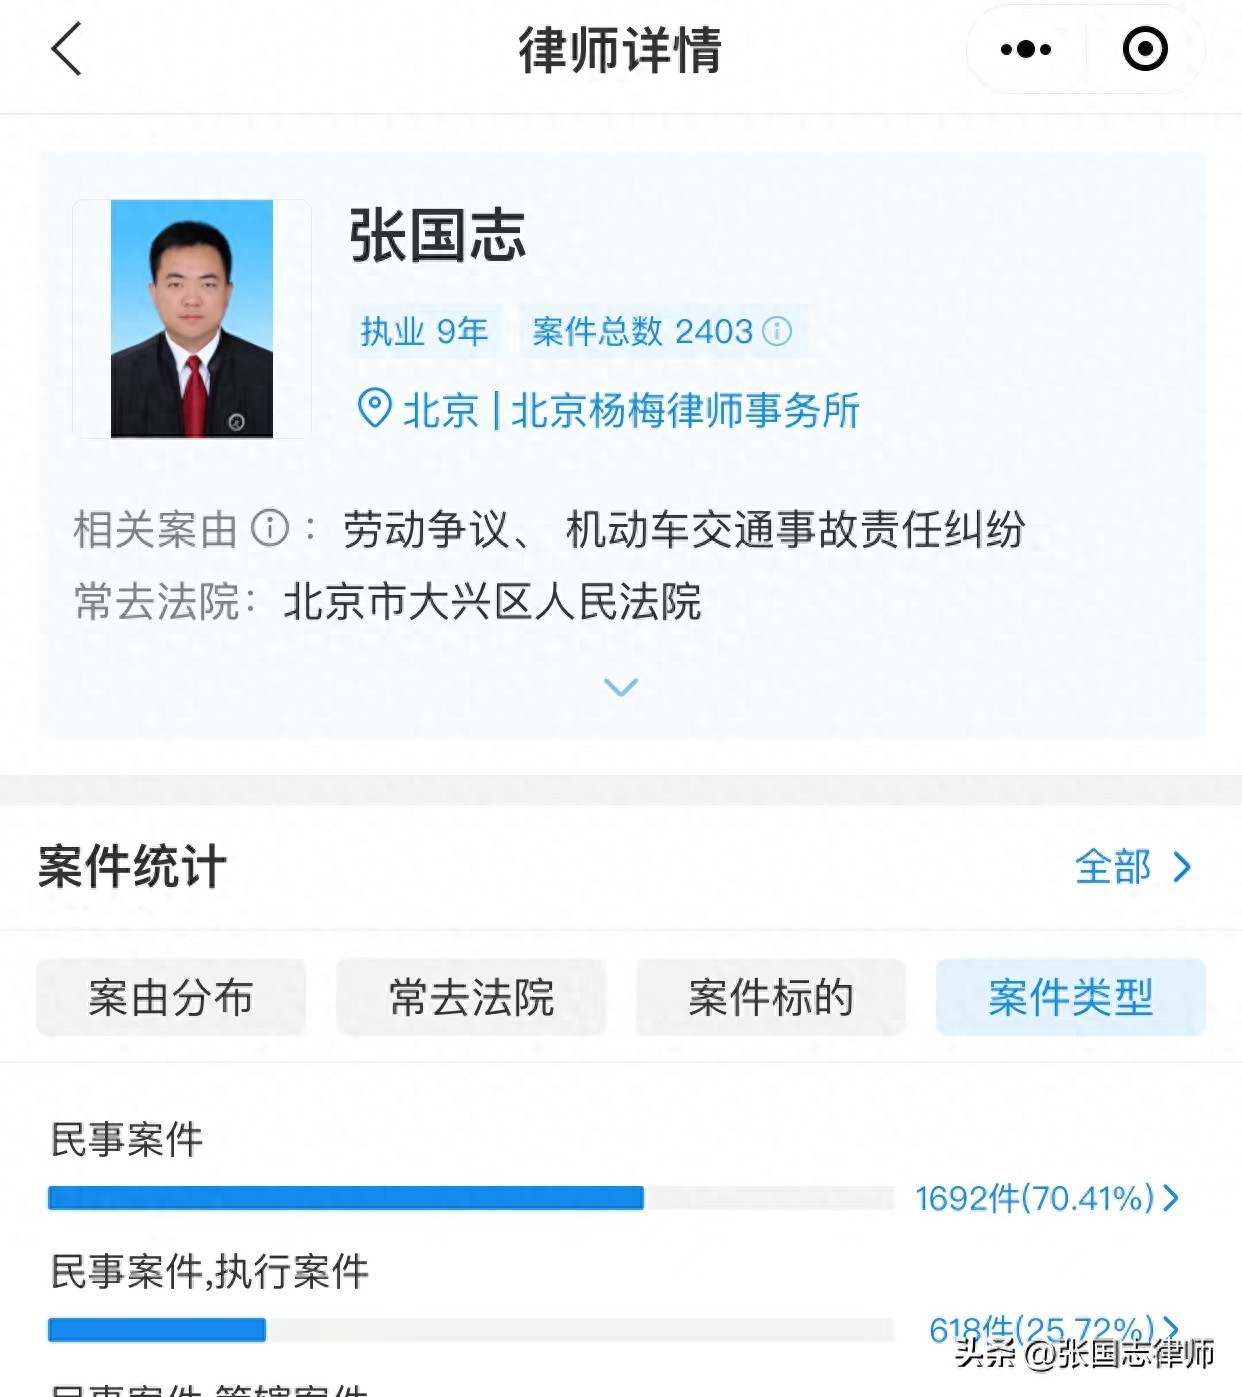The height and width of the screenshot is (1397, 1242).
Task: View 全部 case statistics
Action: pos(1113,866)
